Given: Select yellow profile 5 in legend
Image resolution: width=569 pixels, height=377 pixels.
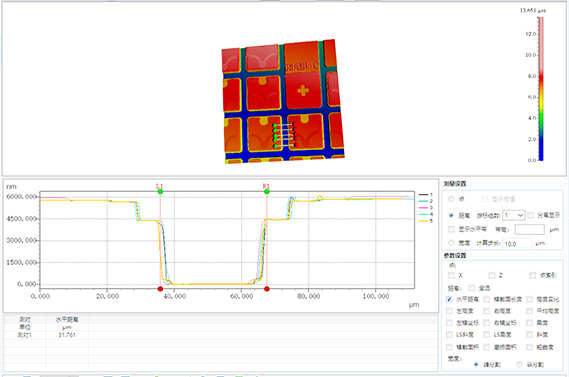Looking at the screenshot, I should click(x=426, y=221).
